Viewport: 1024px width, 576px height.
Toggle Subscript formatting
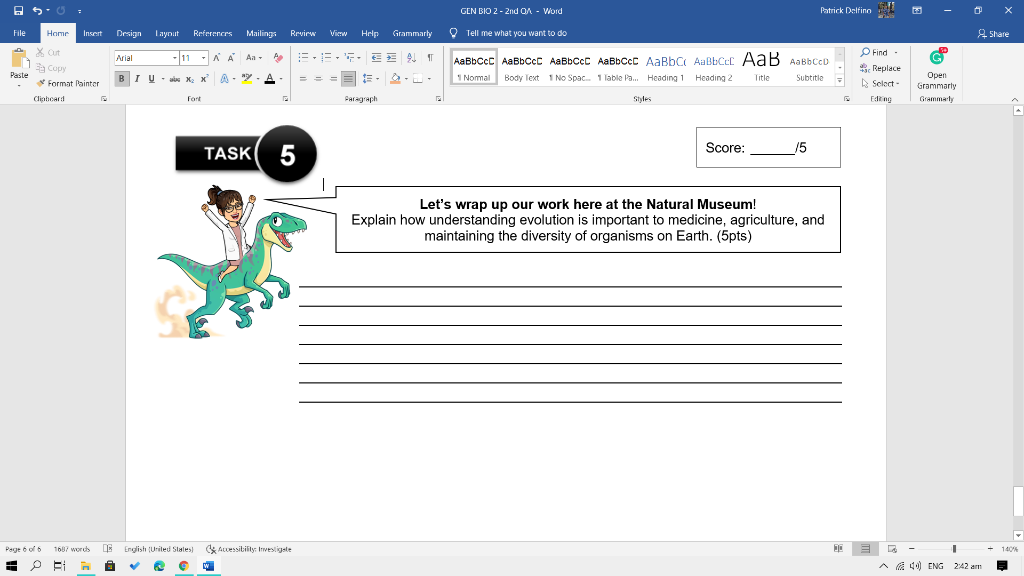tap(189, 79)
